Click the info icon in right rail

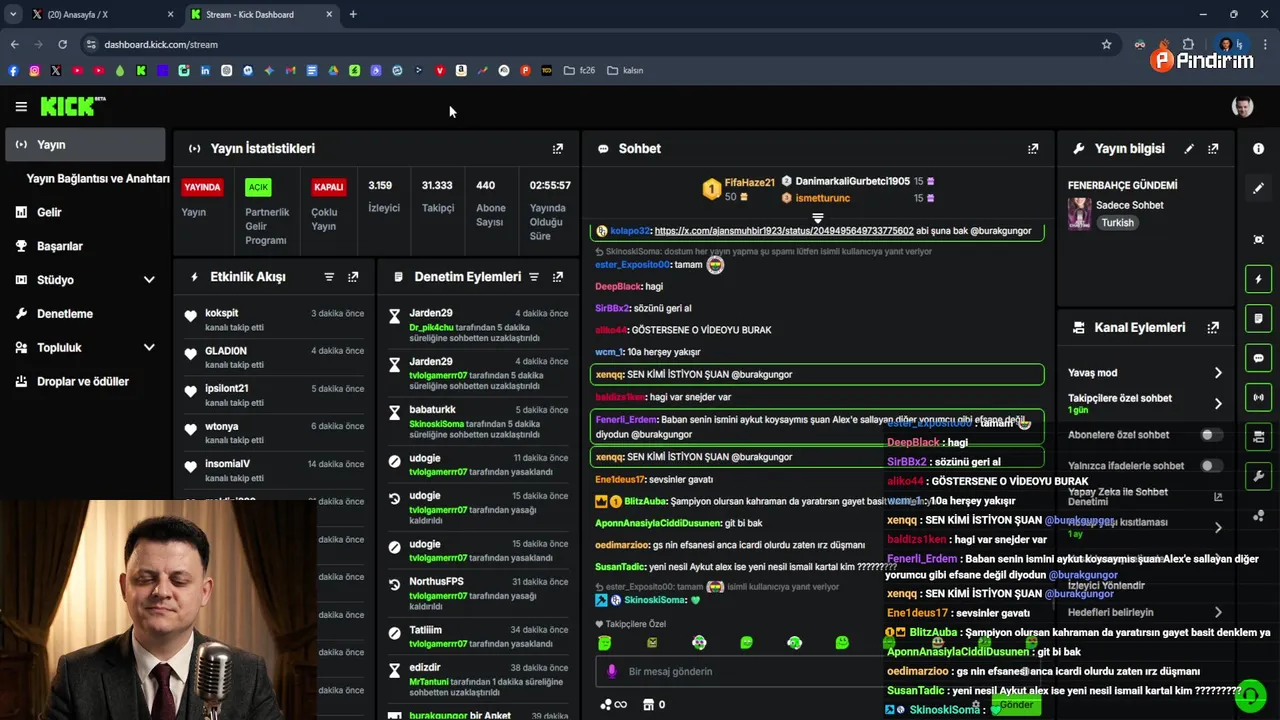(1258, 148)
